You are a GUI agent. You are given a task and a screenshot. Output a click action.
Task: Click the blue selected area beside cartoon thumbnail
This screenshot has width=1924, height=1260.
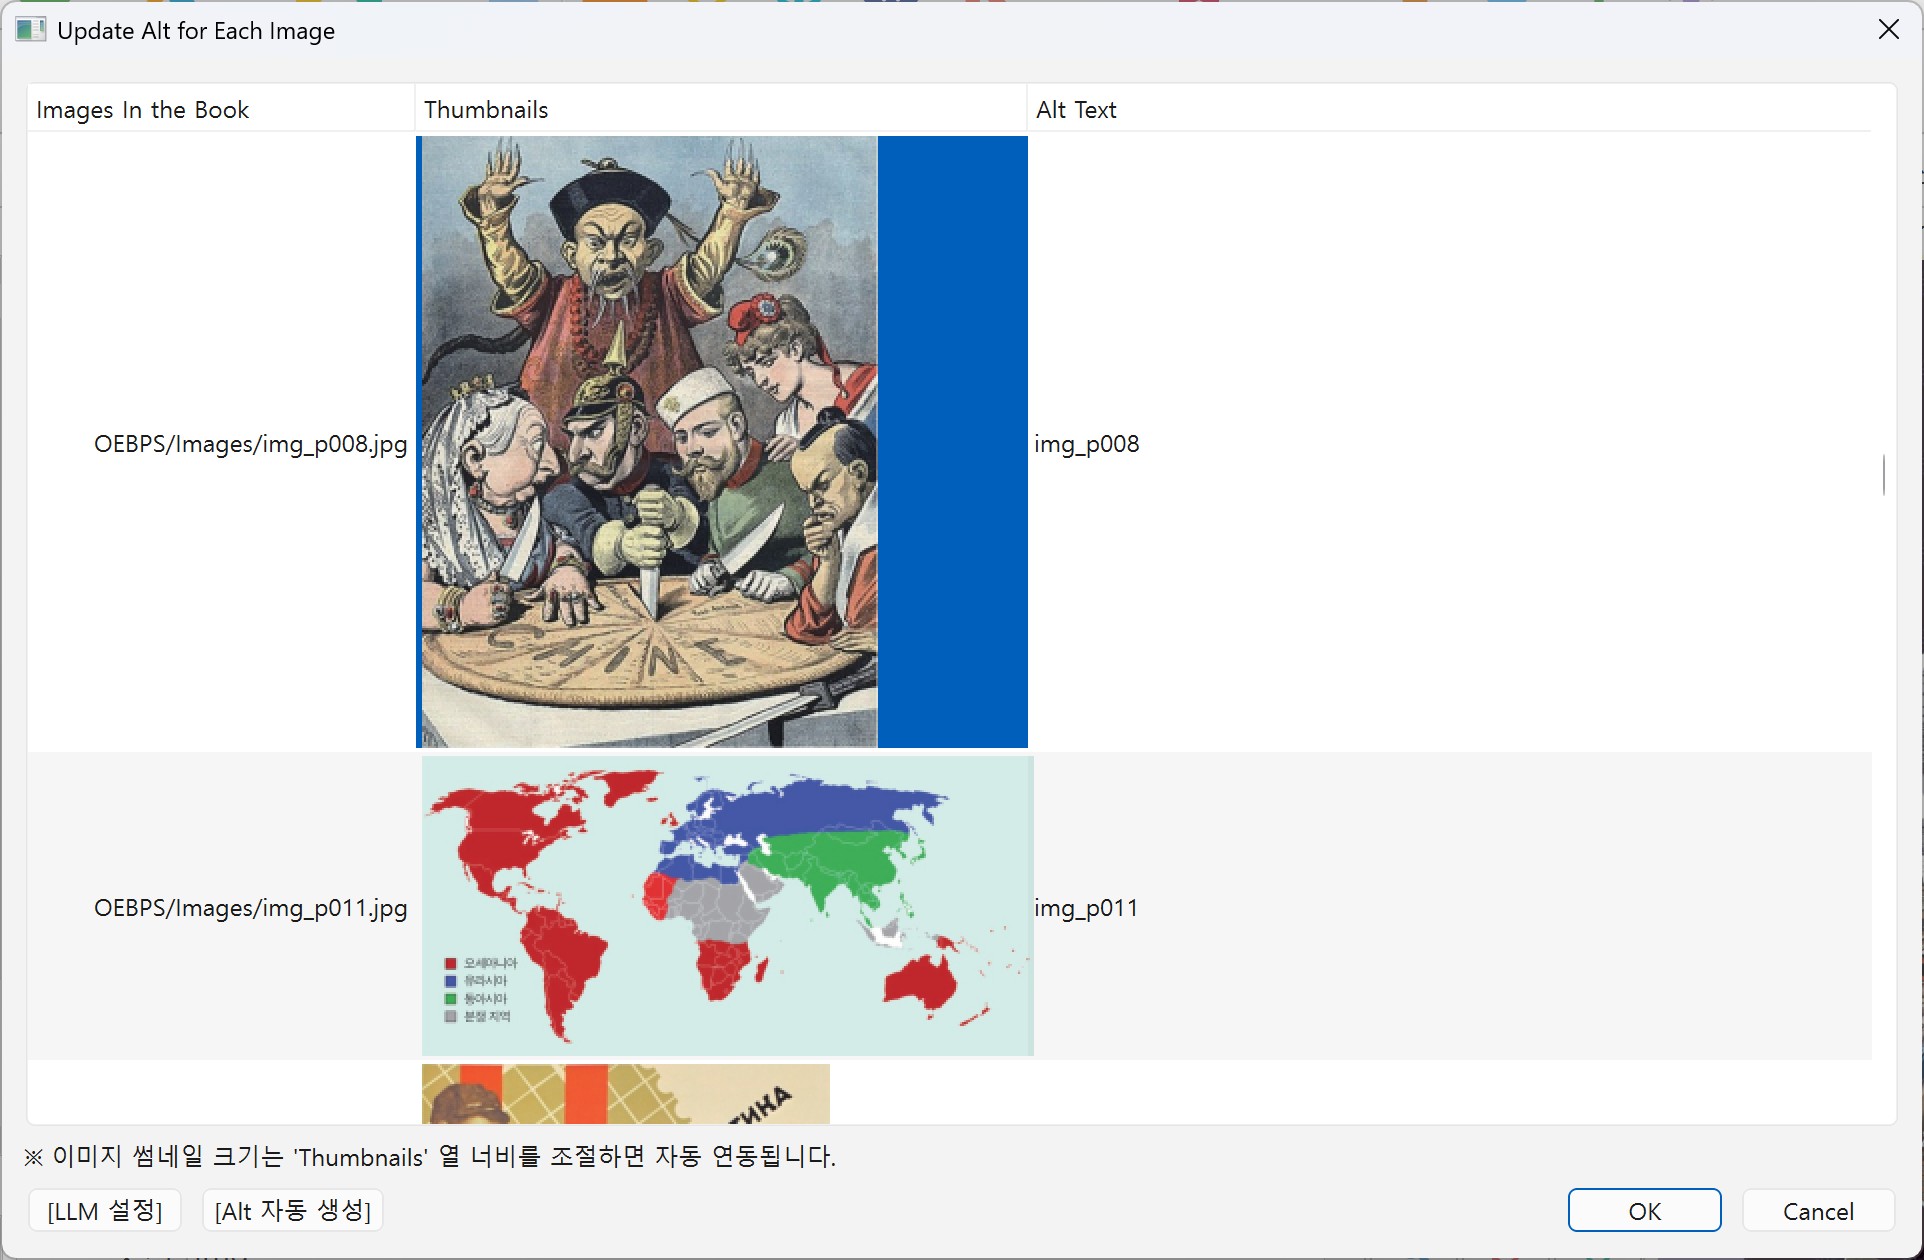[952, 442]
